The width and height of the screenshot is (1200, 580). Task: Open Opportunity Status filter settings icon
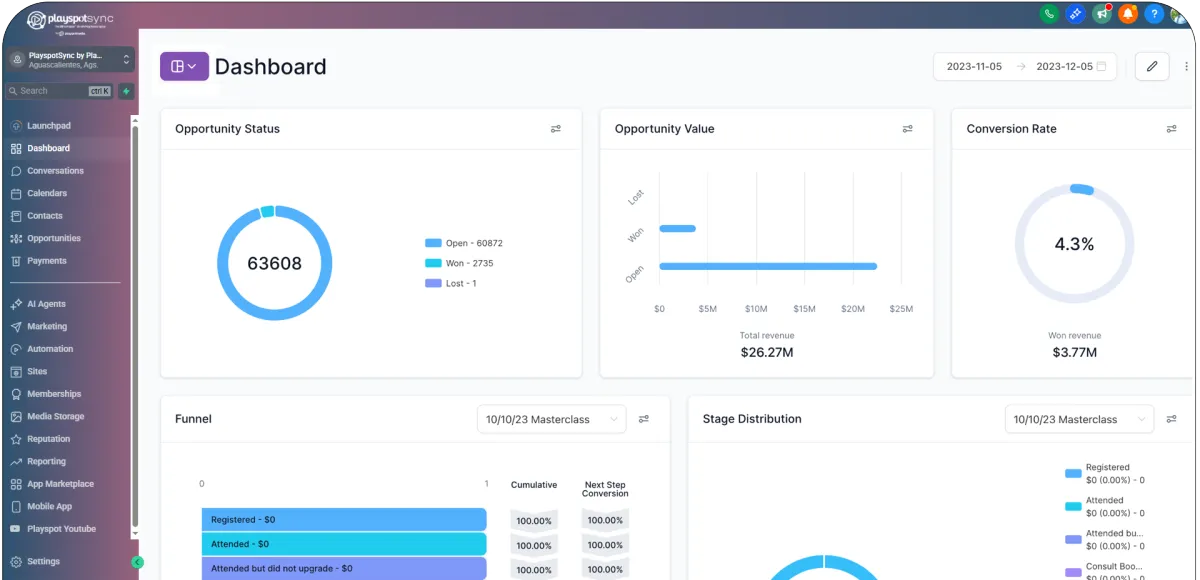[x=556, y=129]
